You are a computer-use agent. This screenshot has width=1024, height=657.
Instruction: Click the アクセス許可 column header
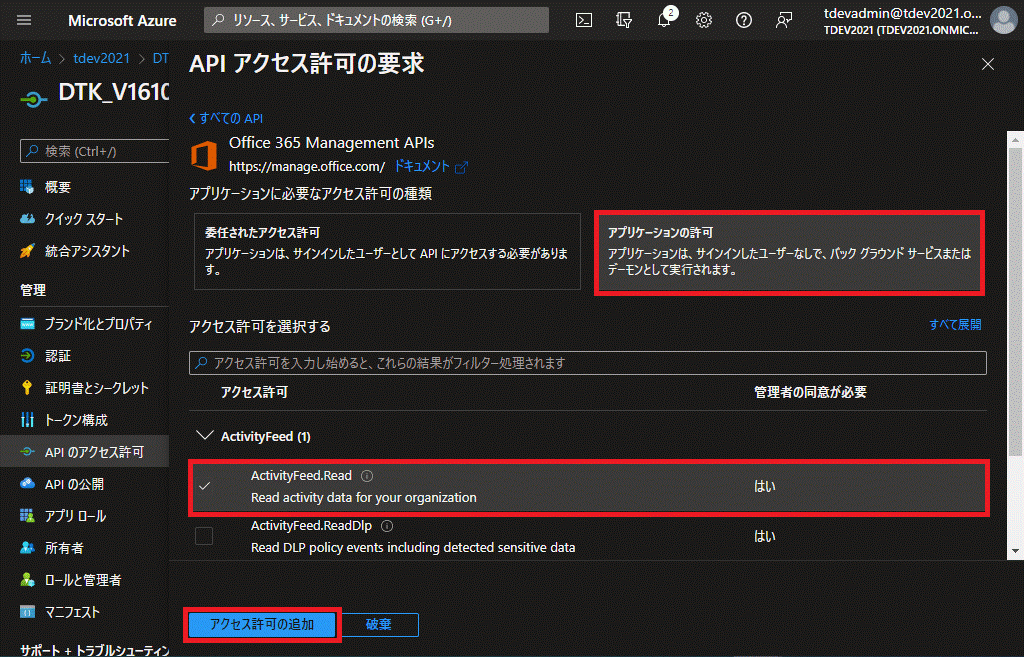(x=254, y=392)
